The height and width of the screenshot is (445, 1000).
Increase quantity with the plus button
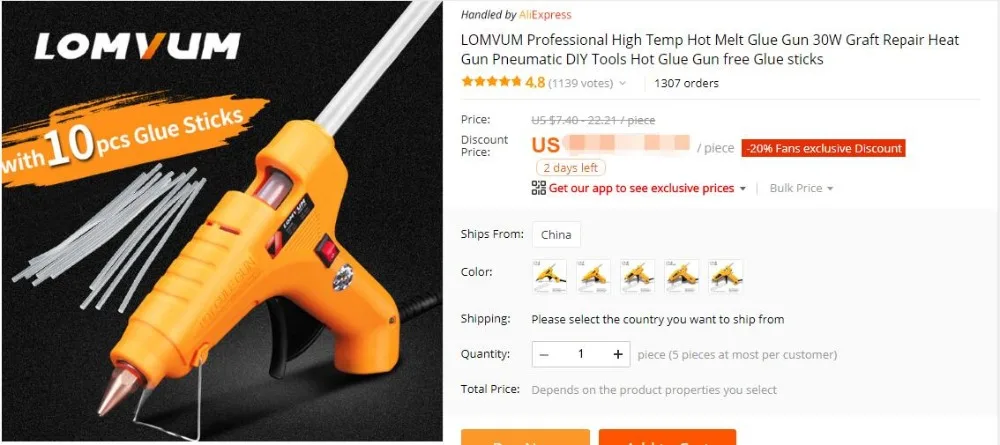coord(617,354)
